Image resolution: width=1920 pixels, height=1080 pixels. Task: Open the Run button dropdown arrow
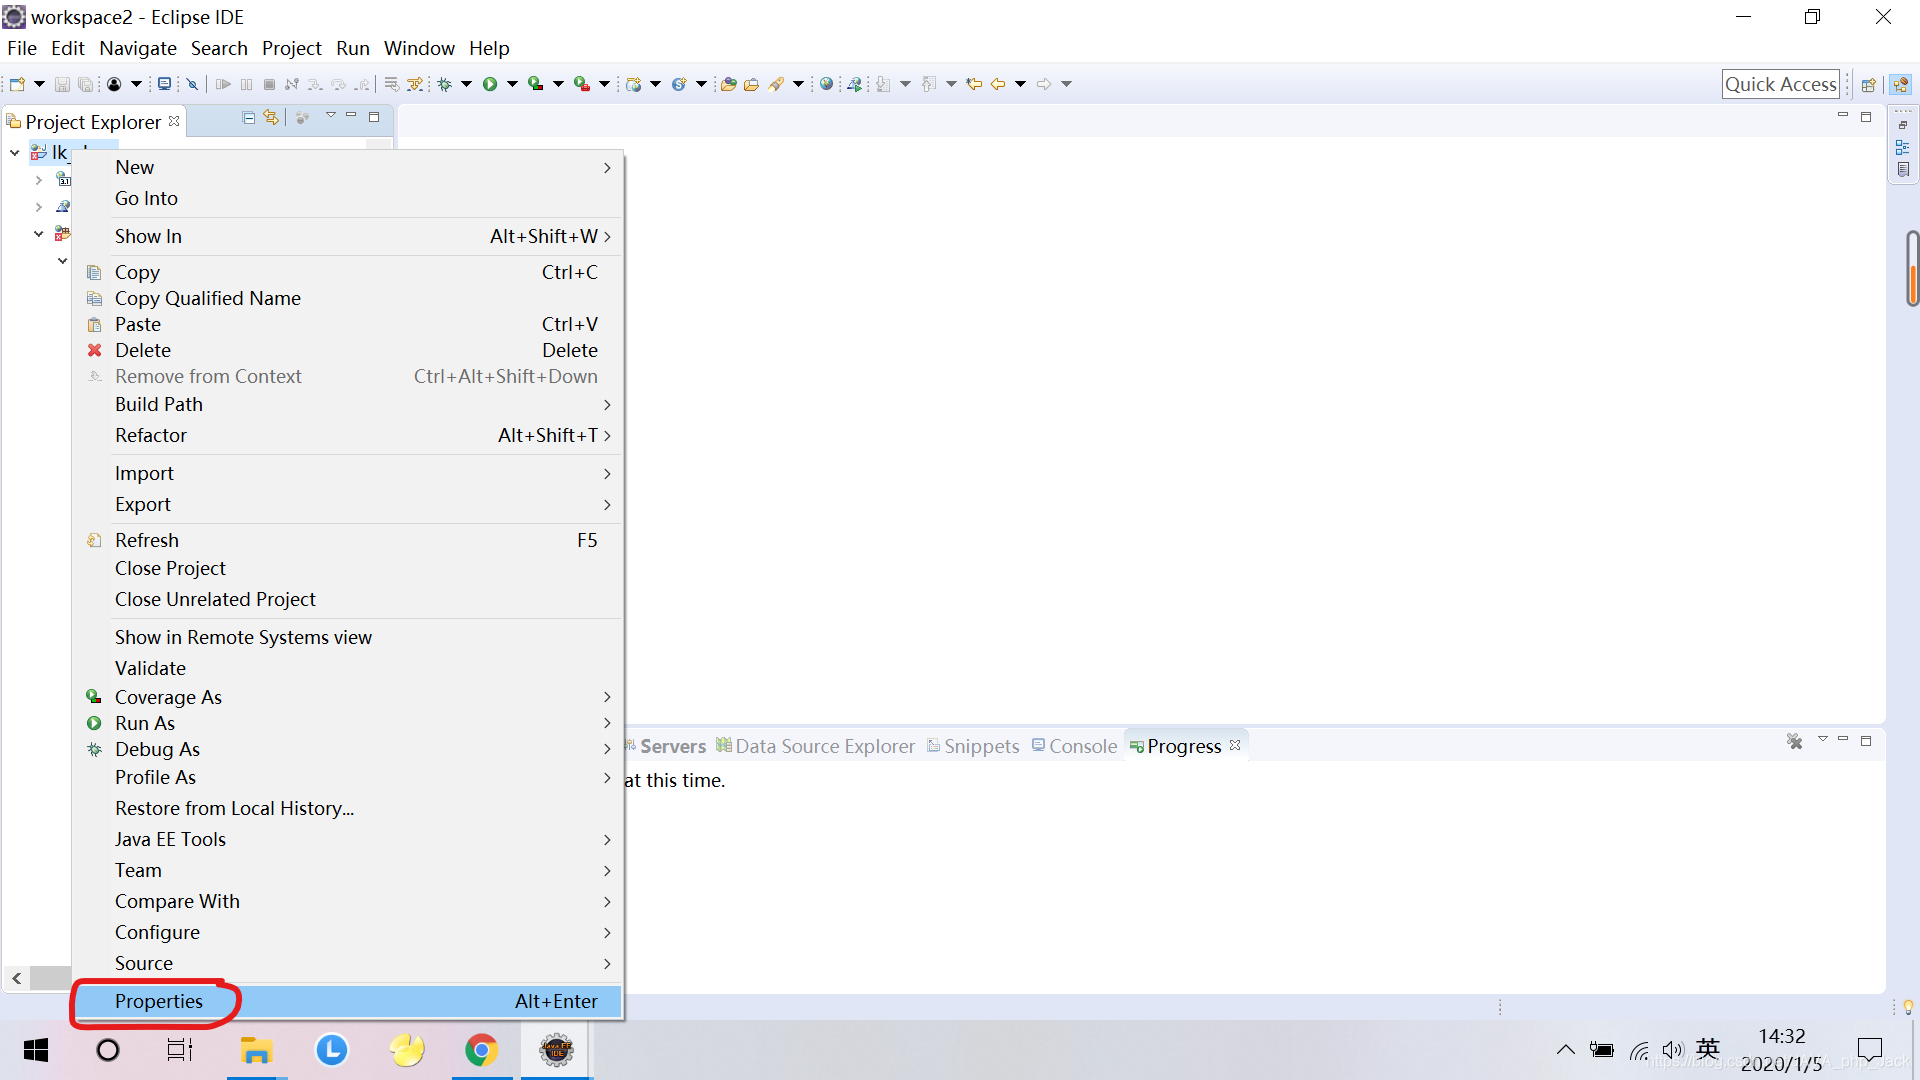click(x=512, y=84)
